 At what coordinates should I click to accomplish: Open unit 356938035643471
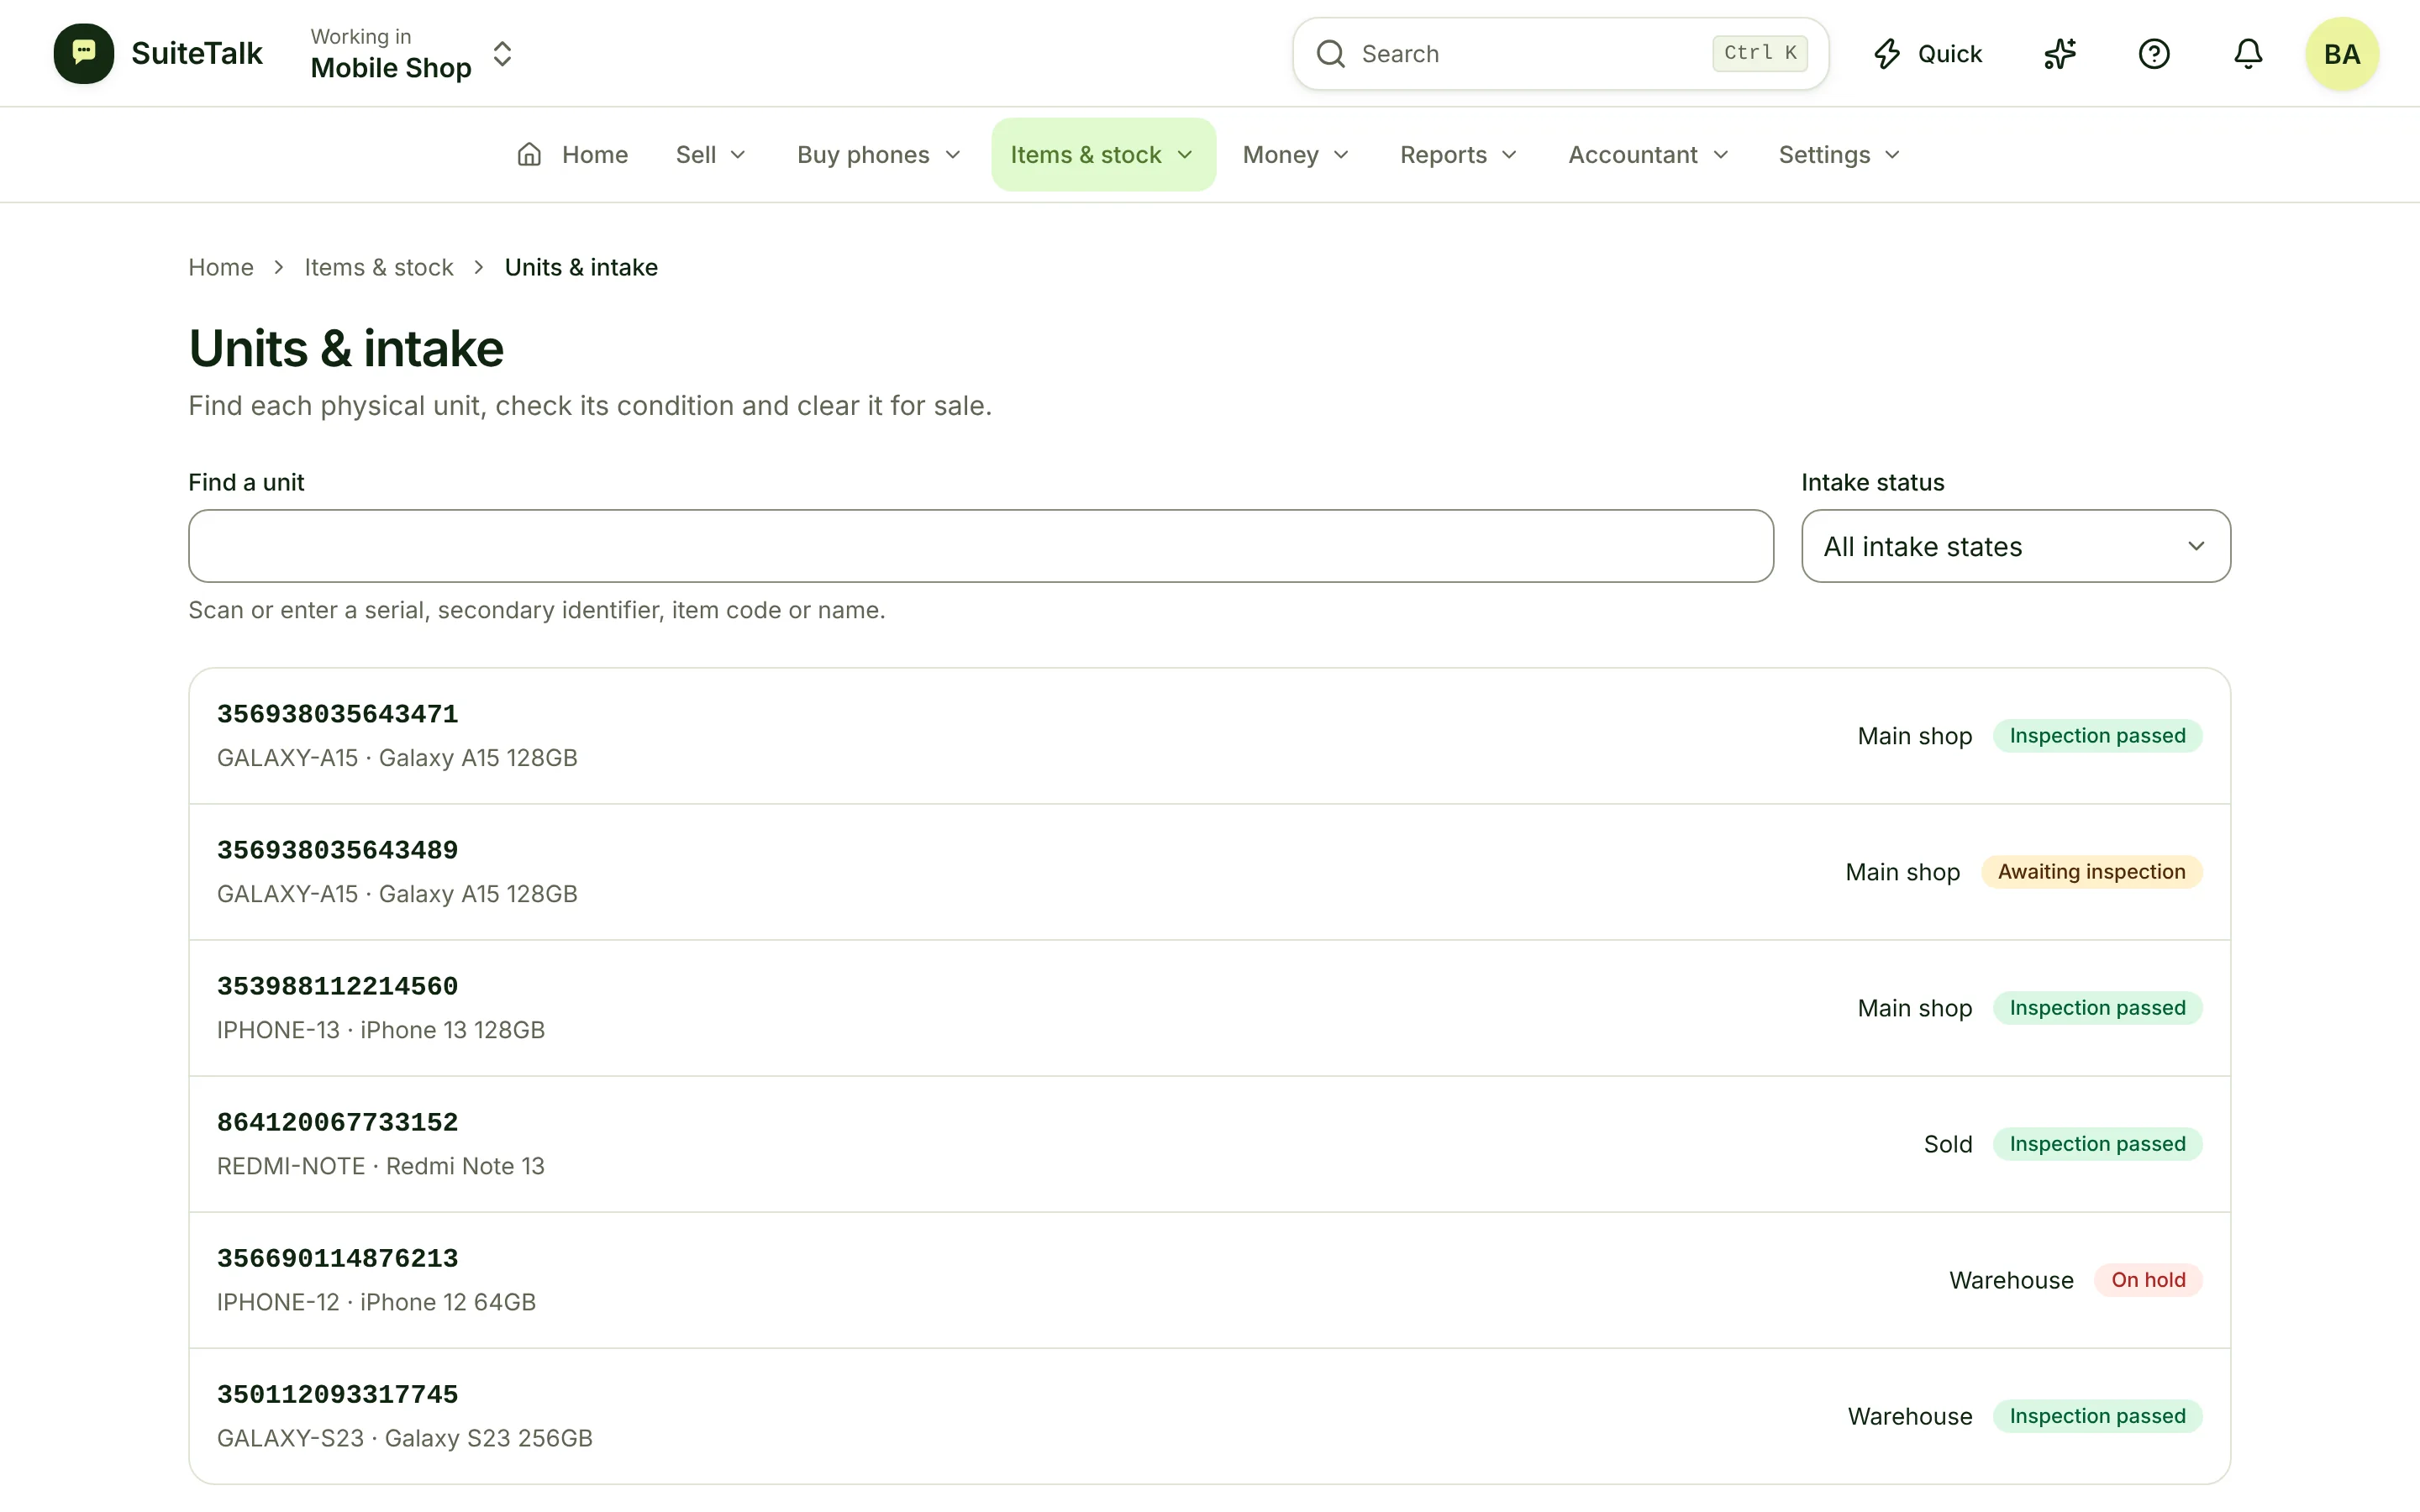click(1209, 736)
